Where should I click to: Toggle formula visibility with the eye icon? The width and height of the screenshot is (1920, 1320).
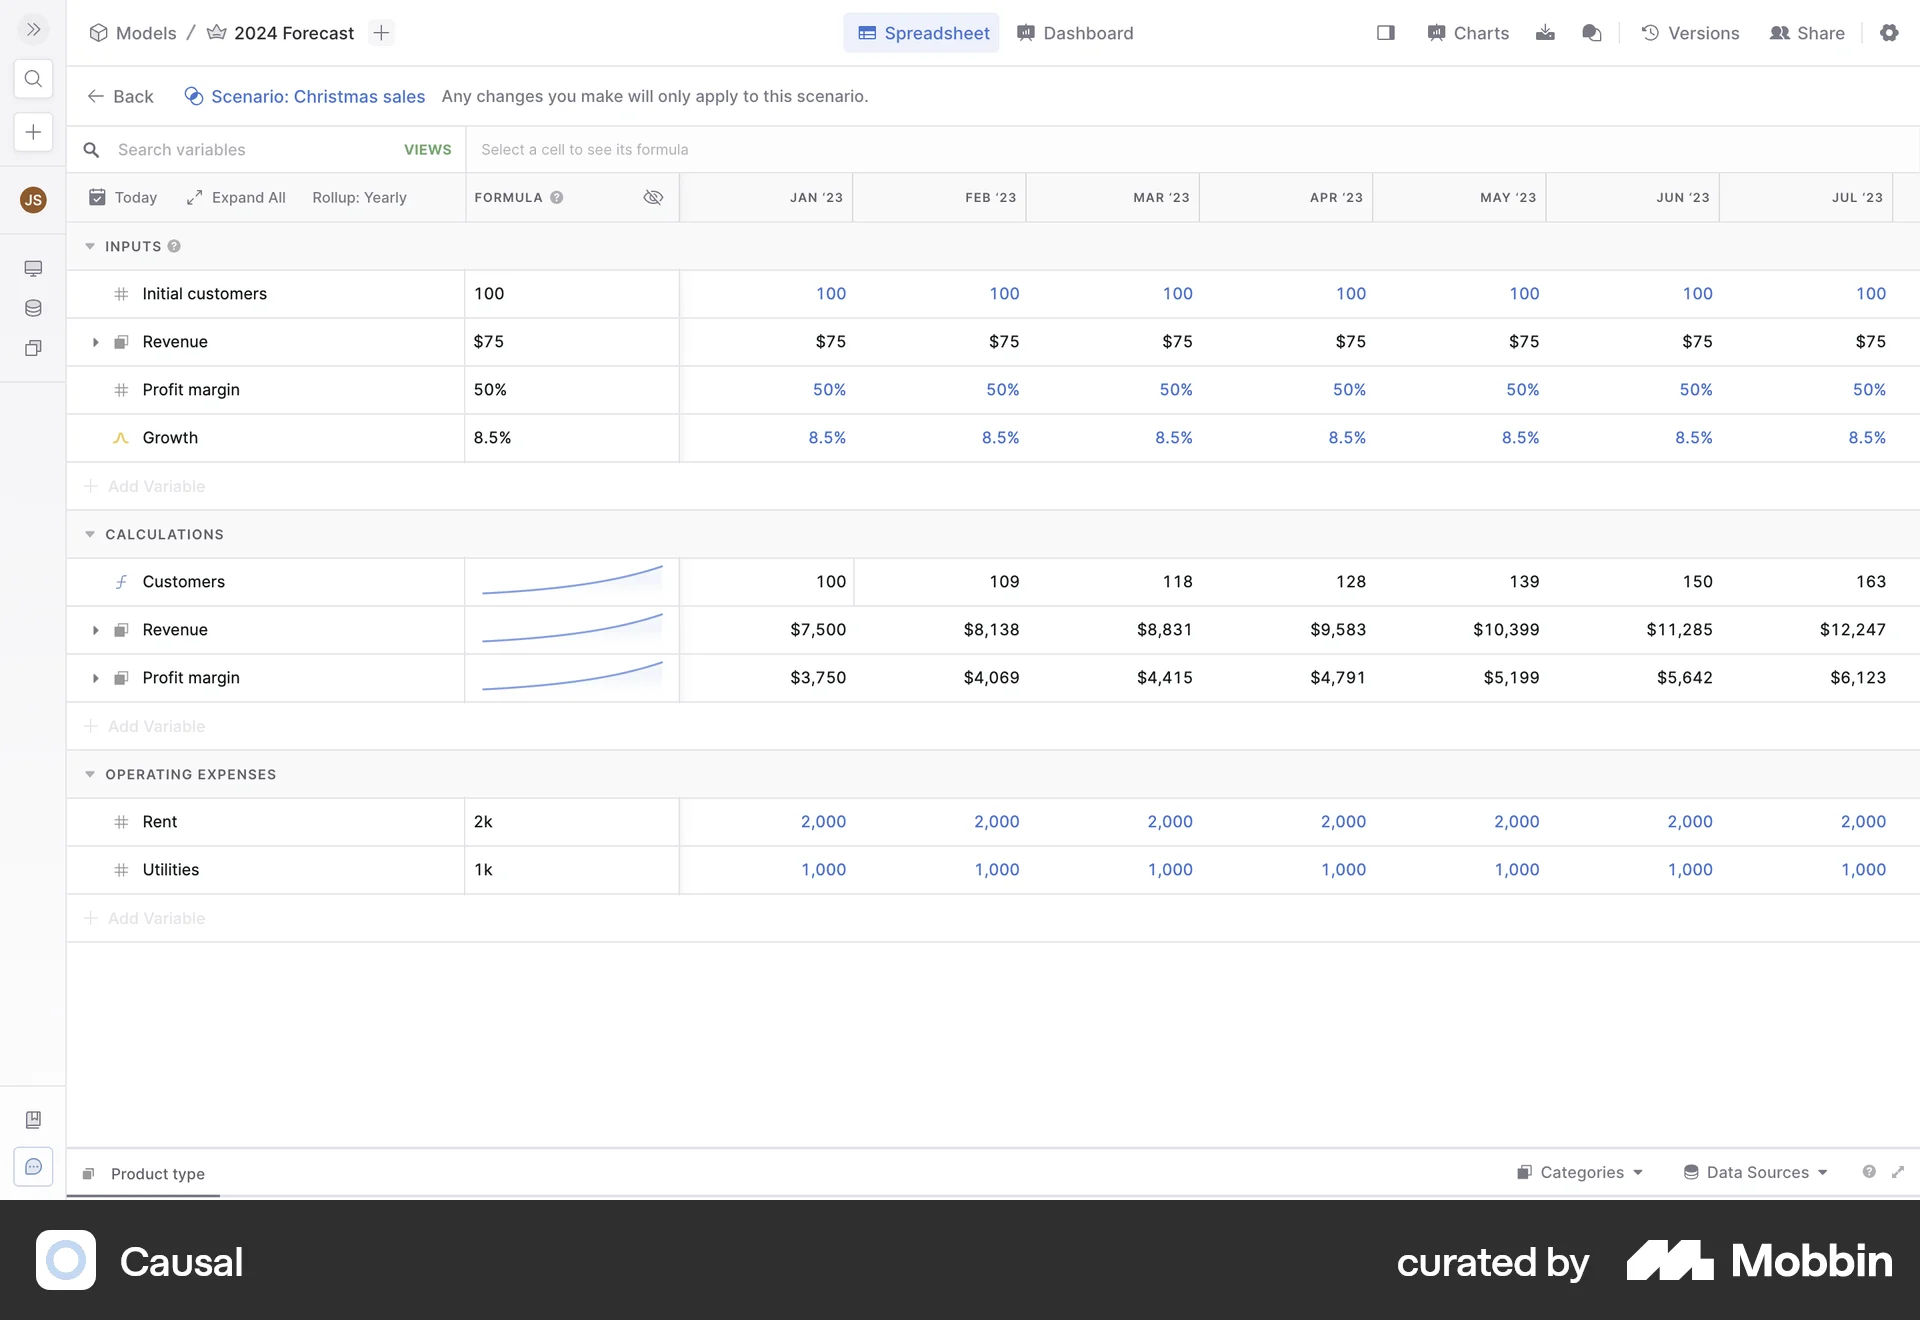653,197
